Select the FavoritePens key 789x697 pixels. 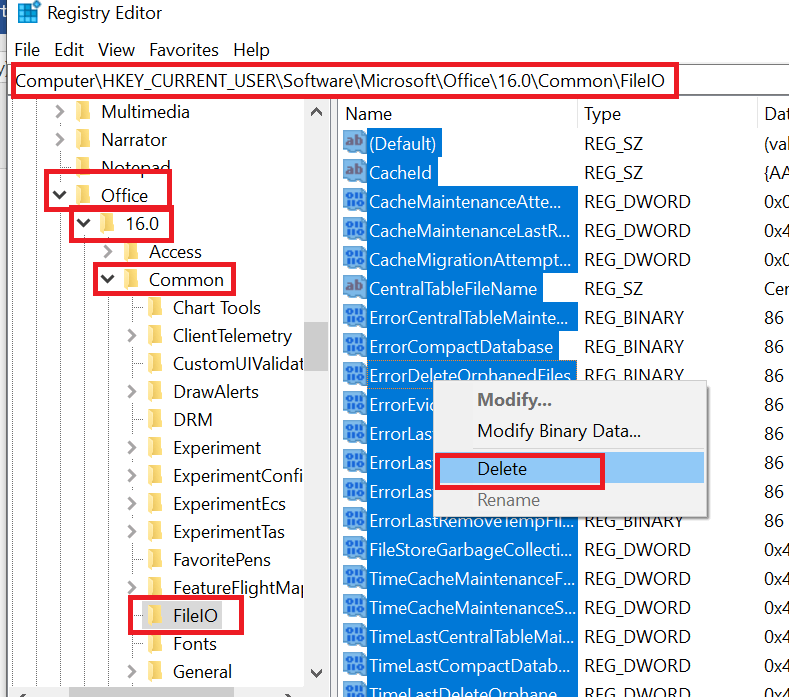222,560
